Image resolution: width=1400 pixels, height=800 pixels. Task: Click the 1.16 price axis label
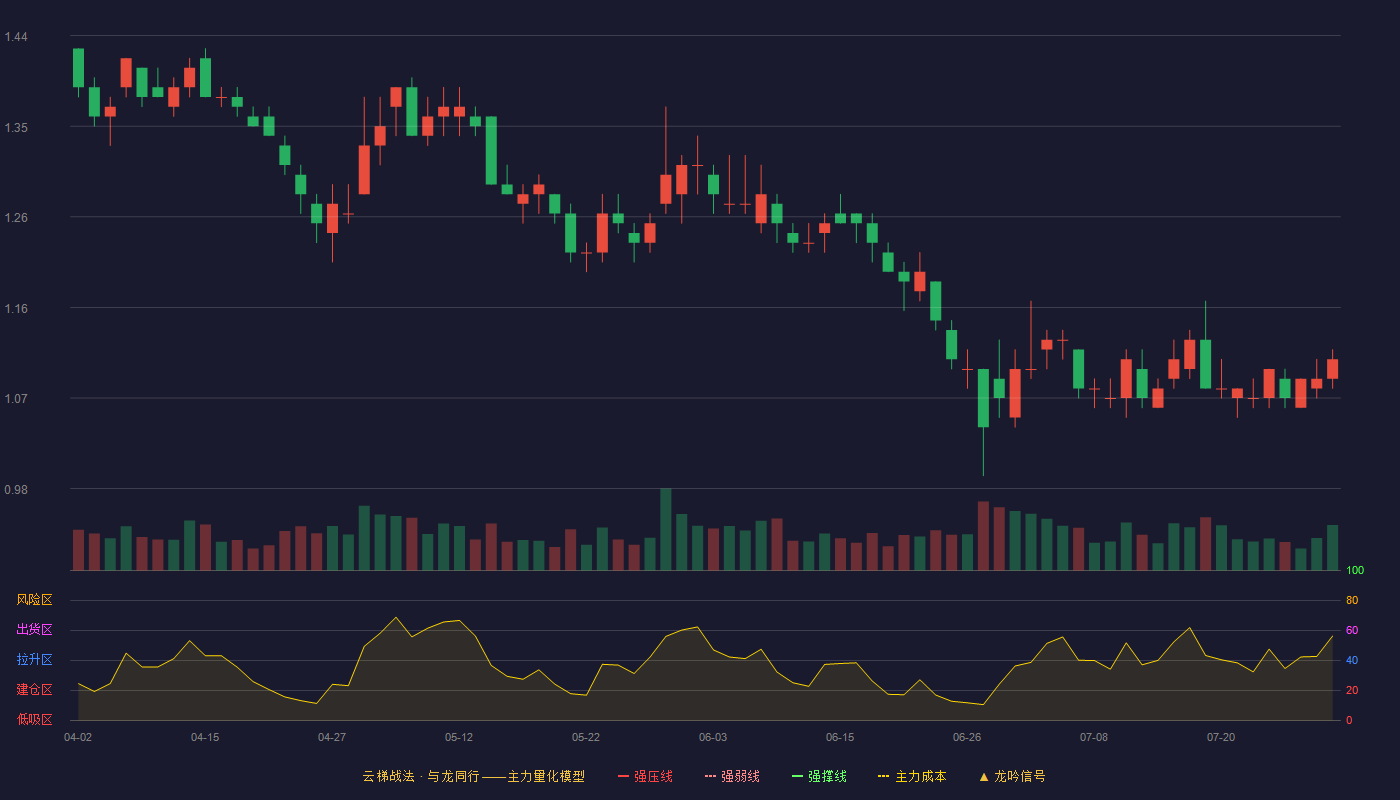(16, 309)
